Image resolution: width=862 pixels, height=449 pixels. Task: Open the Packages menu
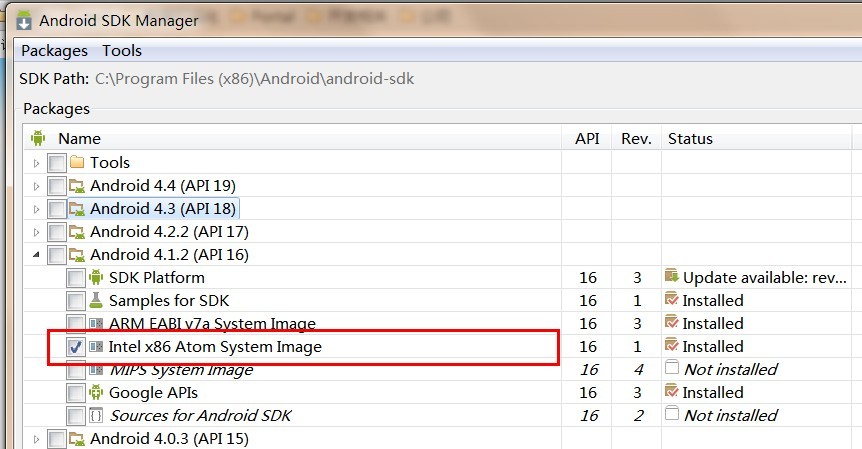pos(54,51)
